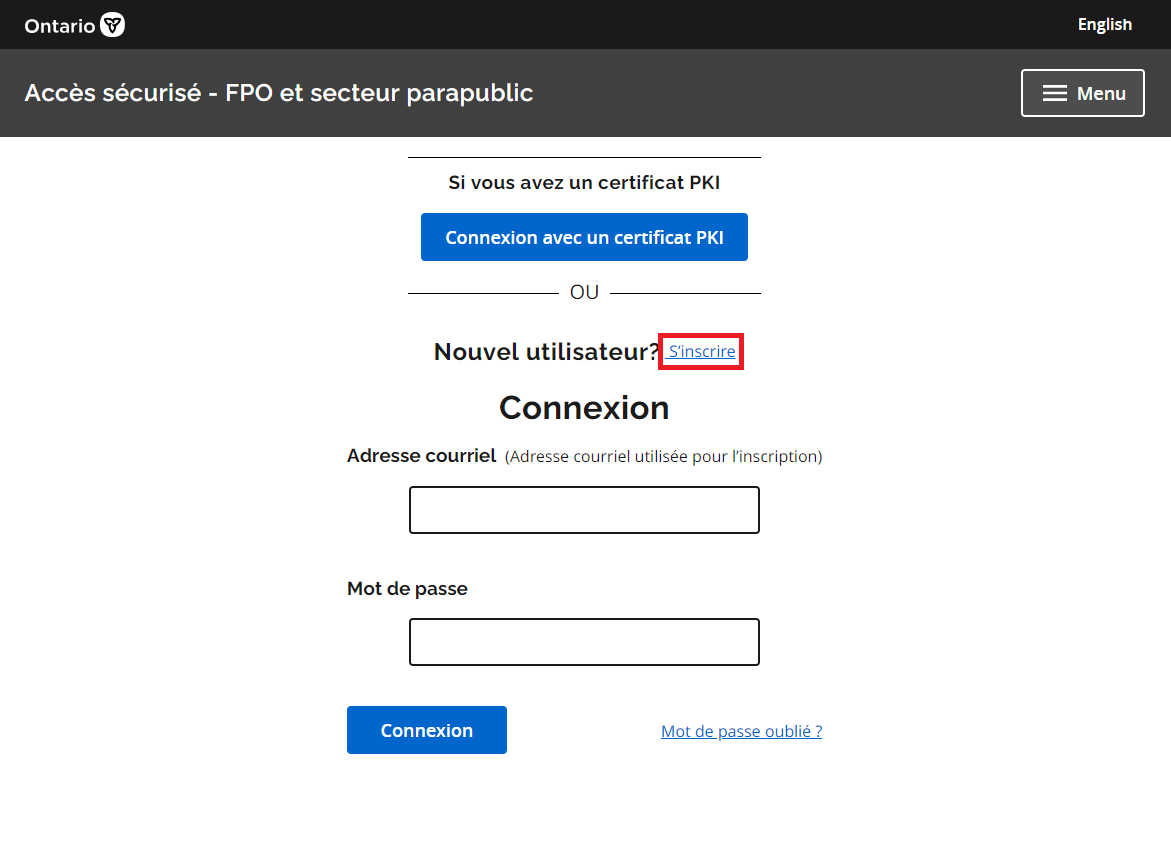The height and width of the screenshot is (850, 1171).
Task: Click Mot de passe oublié link
Action: click(x=741, y=731)
